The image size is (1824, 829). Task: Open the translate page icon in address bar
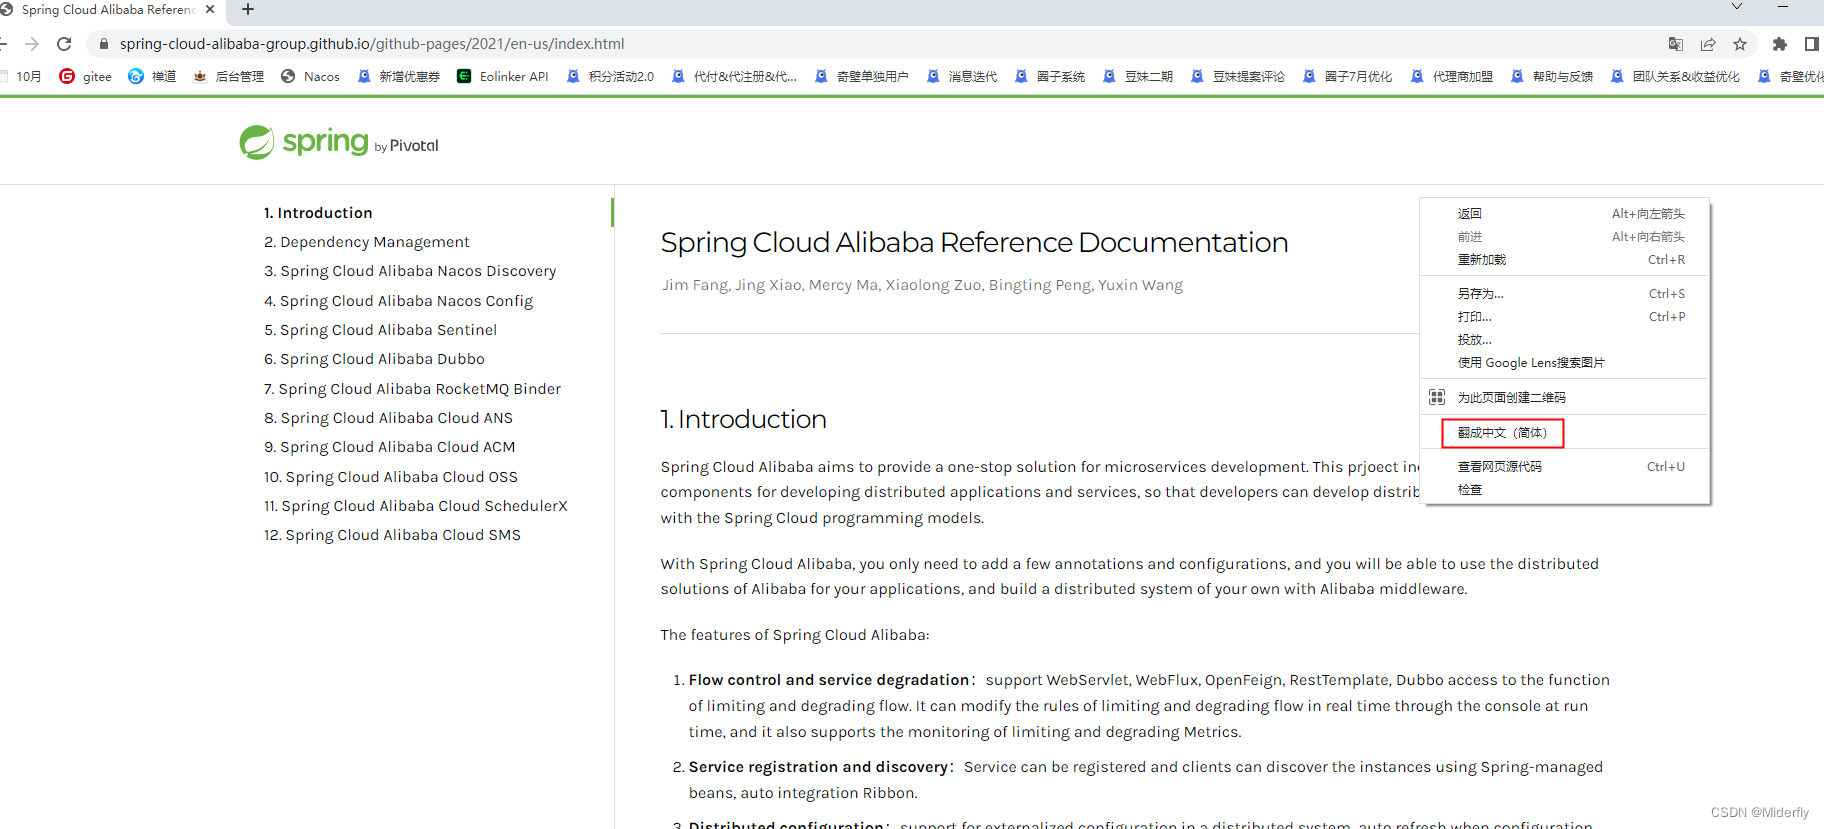(x=1676, y=44)
